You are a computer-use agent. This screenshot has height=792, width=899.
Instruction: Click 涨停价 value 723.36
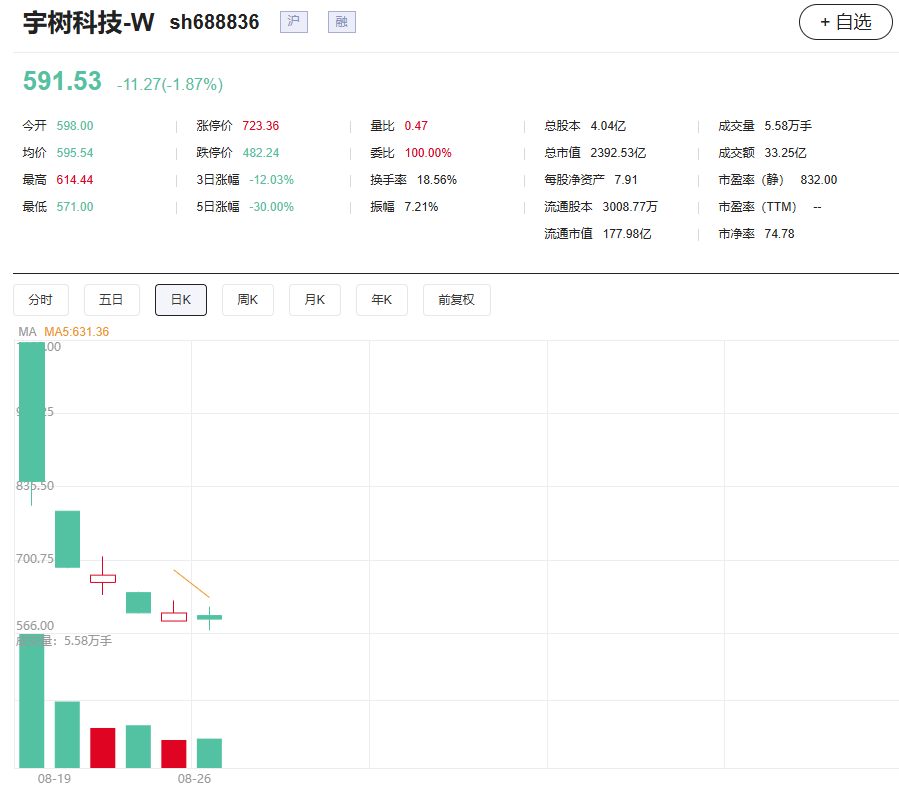pos(260,126)
